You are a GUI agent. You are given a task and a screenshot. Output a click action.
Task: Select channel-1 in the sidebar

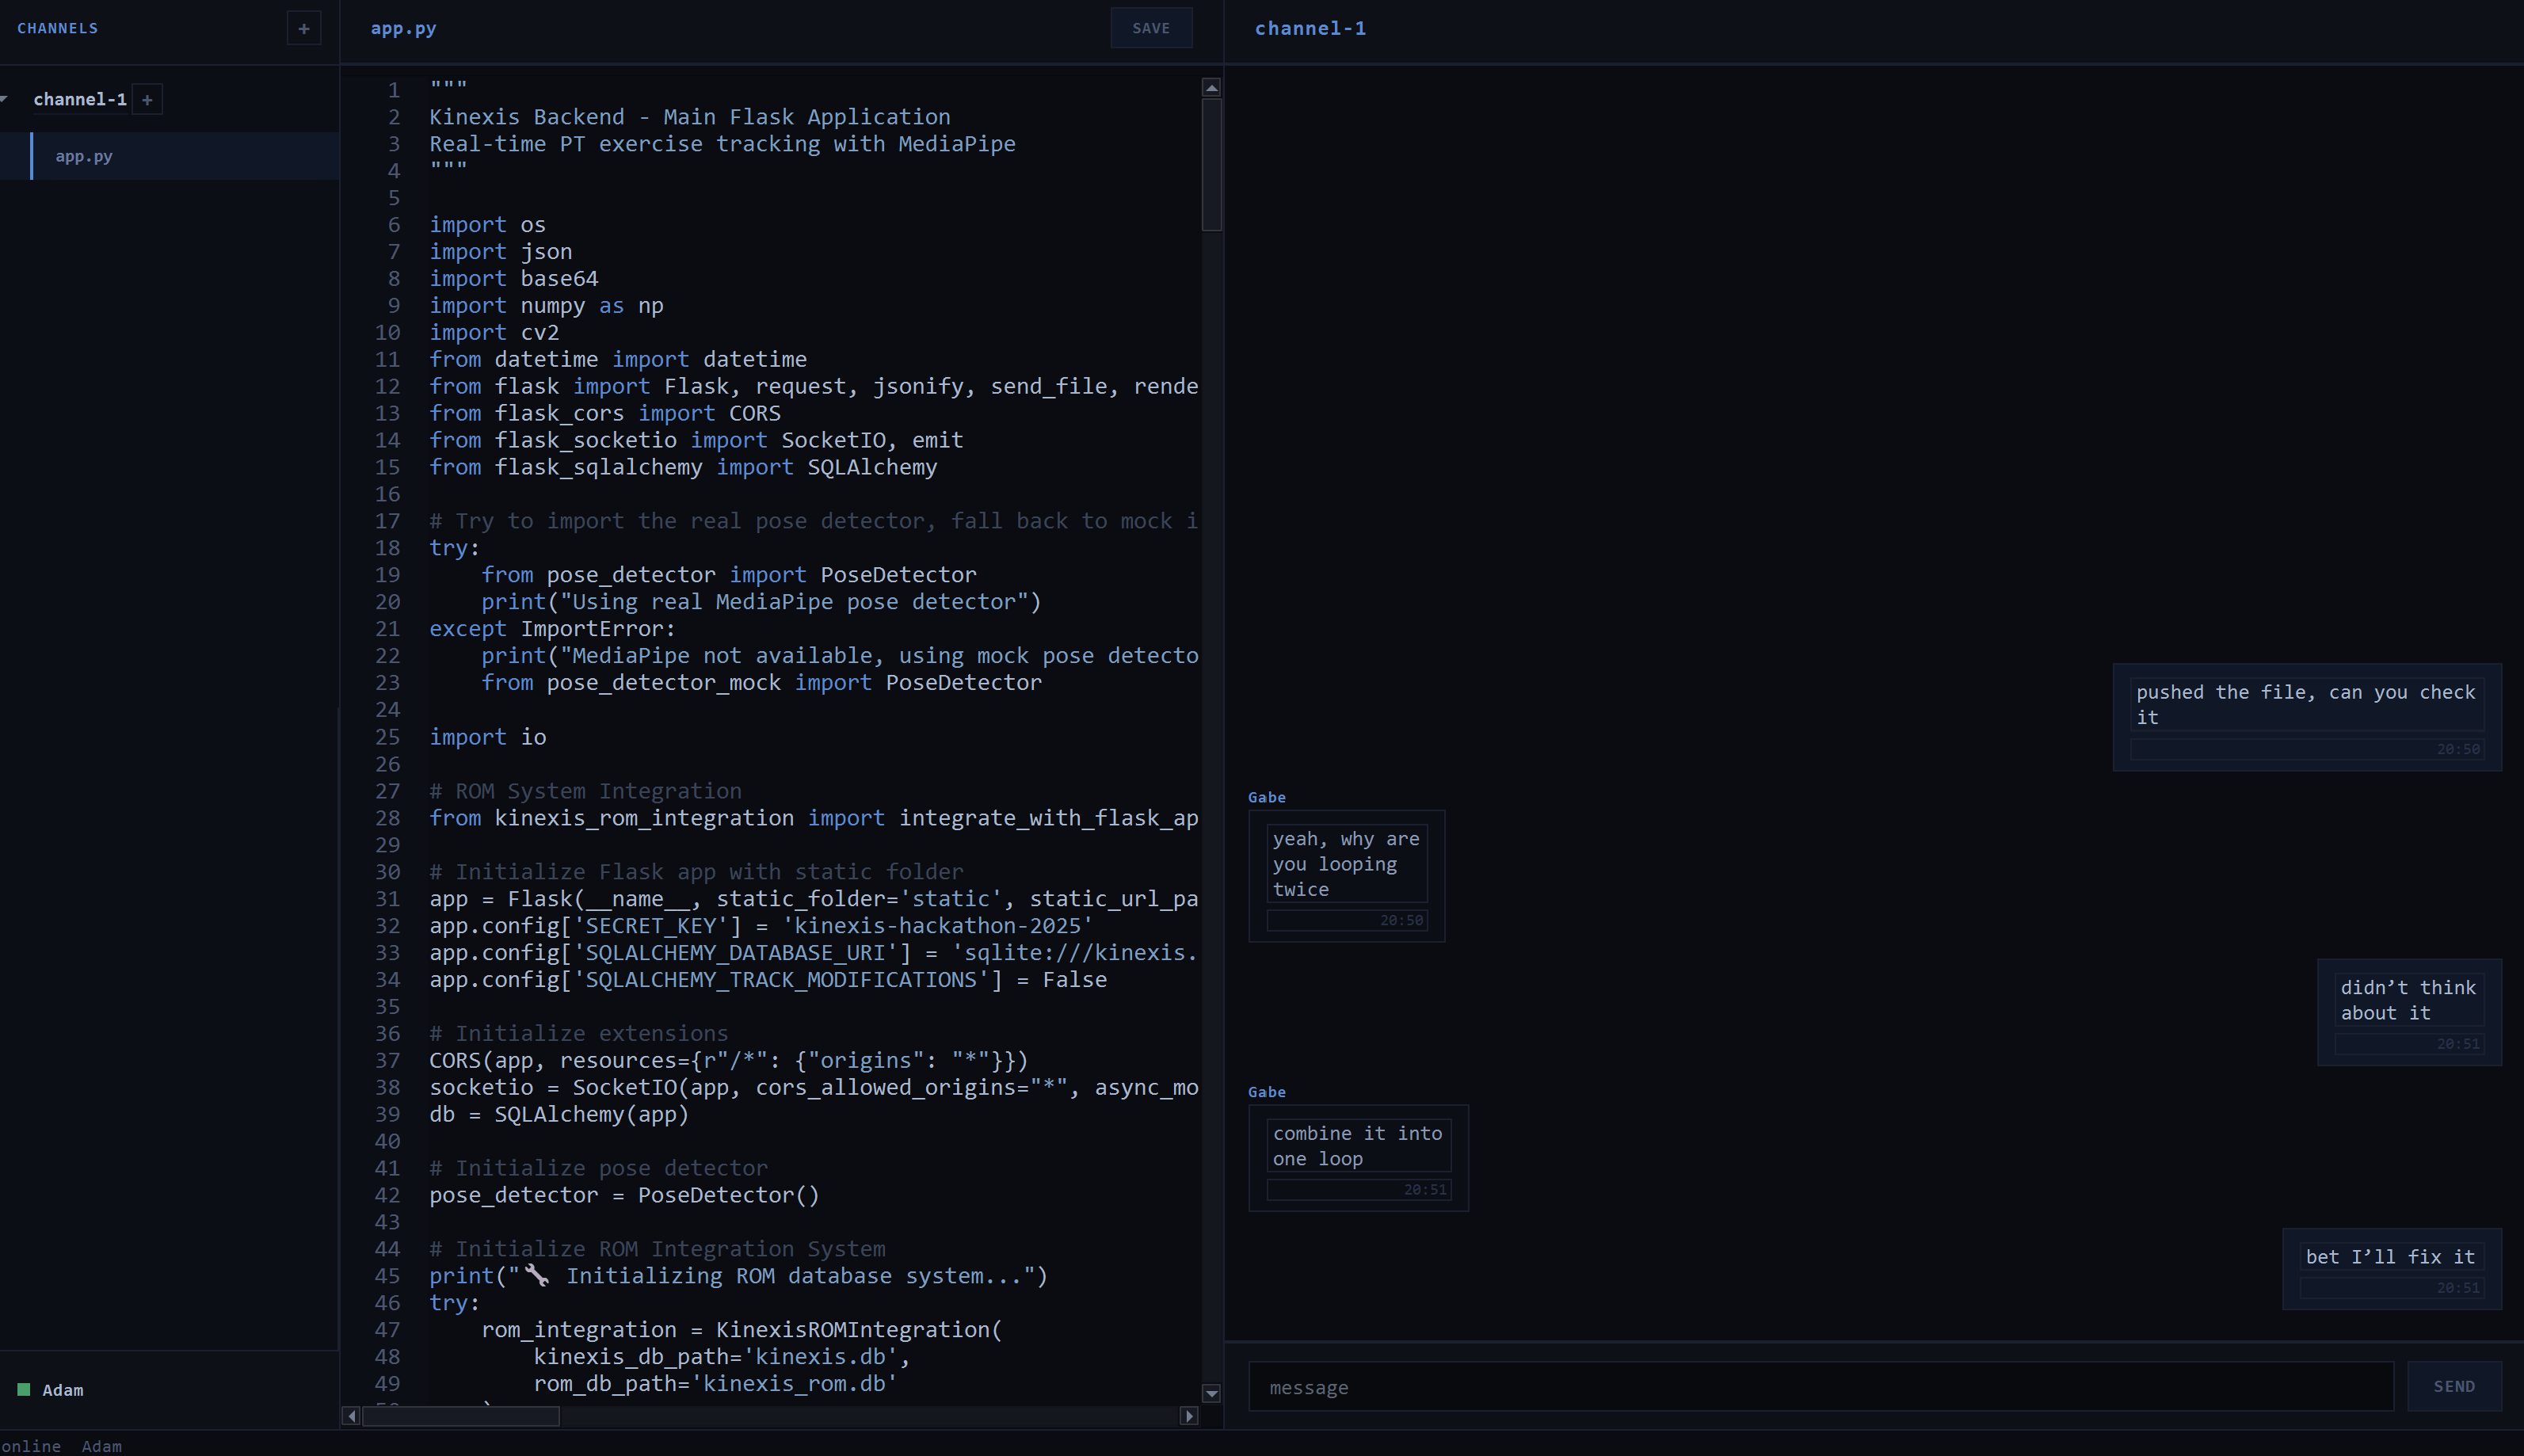(80, 99)
